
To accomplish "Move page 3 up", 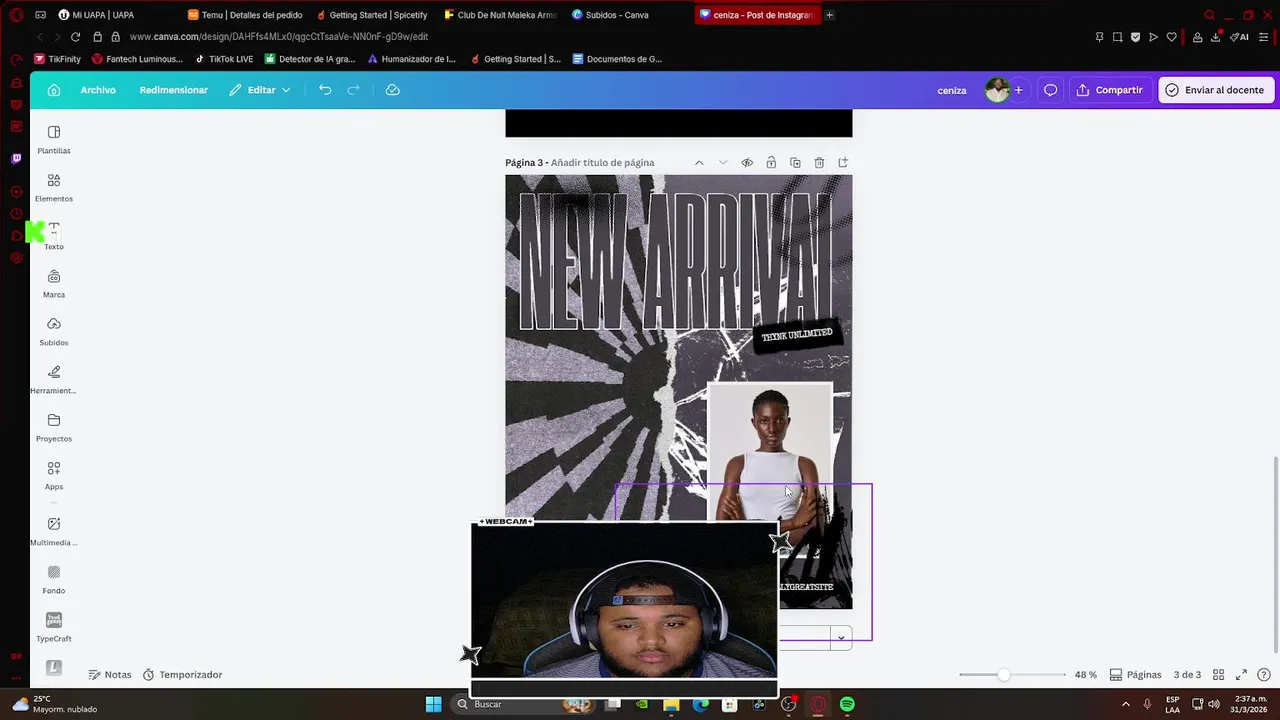I will point(699,163).
